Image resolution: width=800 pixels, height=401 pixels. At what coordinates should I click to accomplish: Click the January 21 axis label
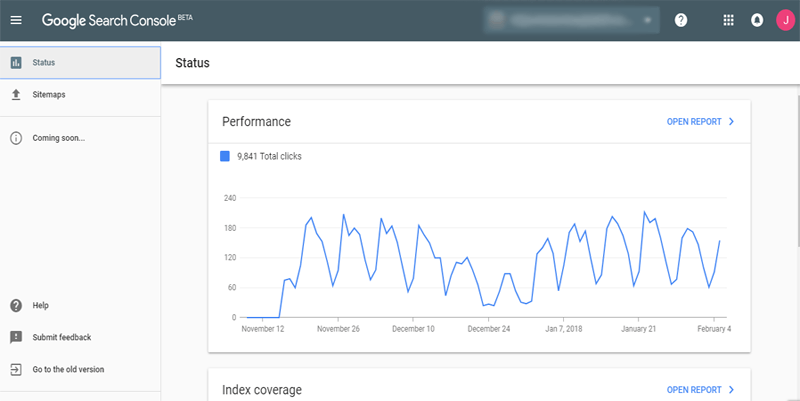[x=638, y=329]
